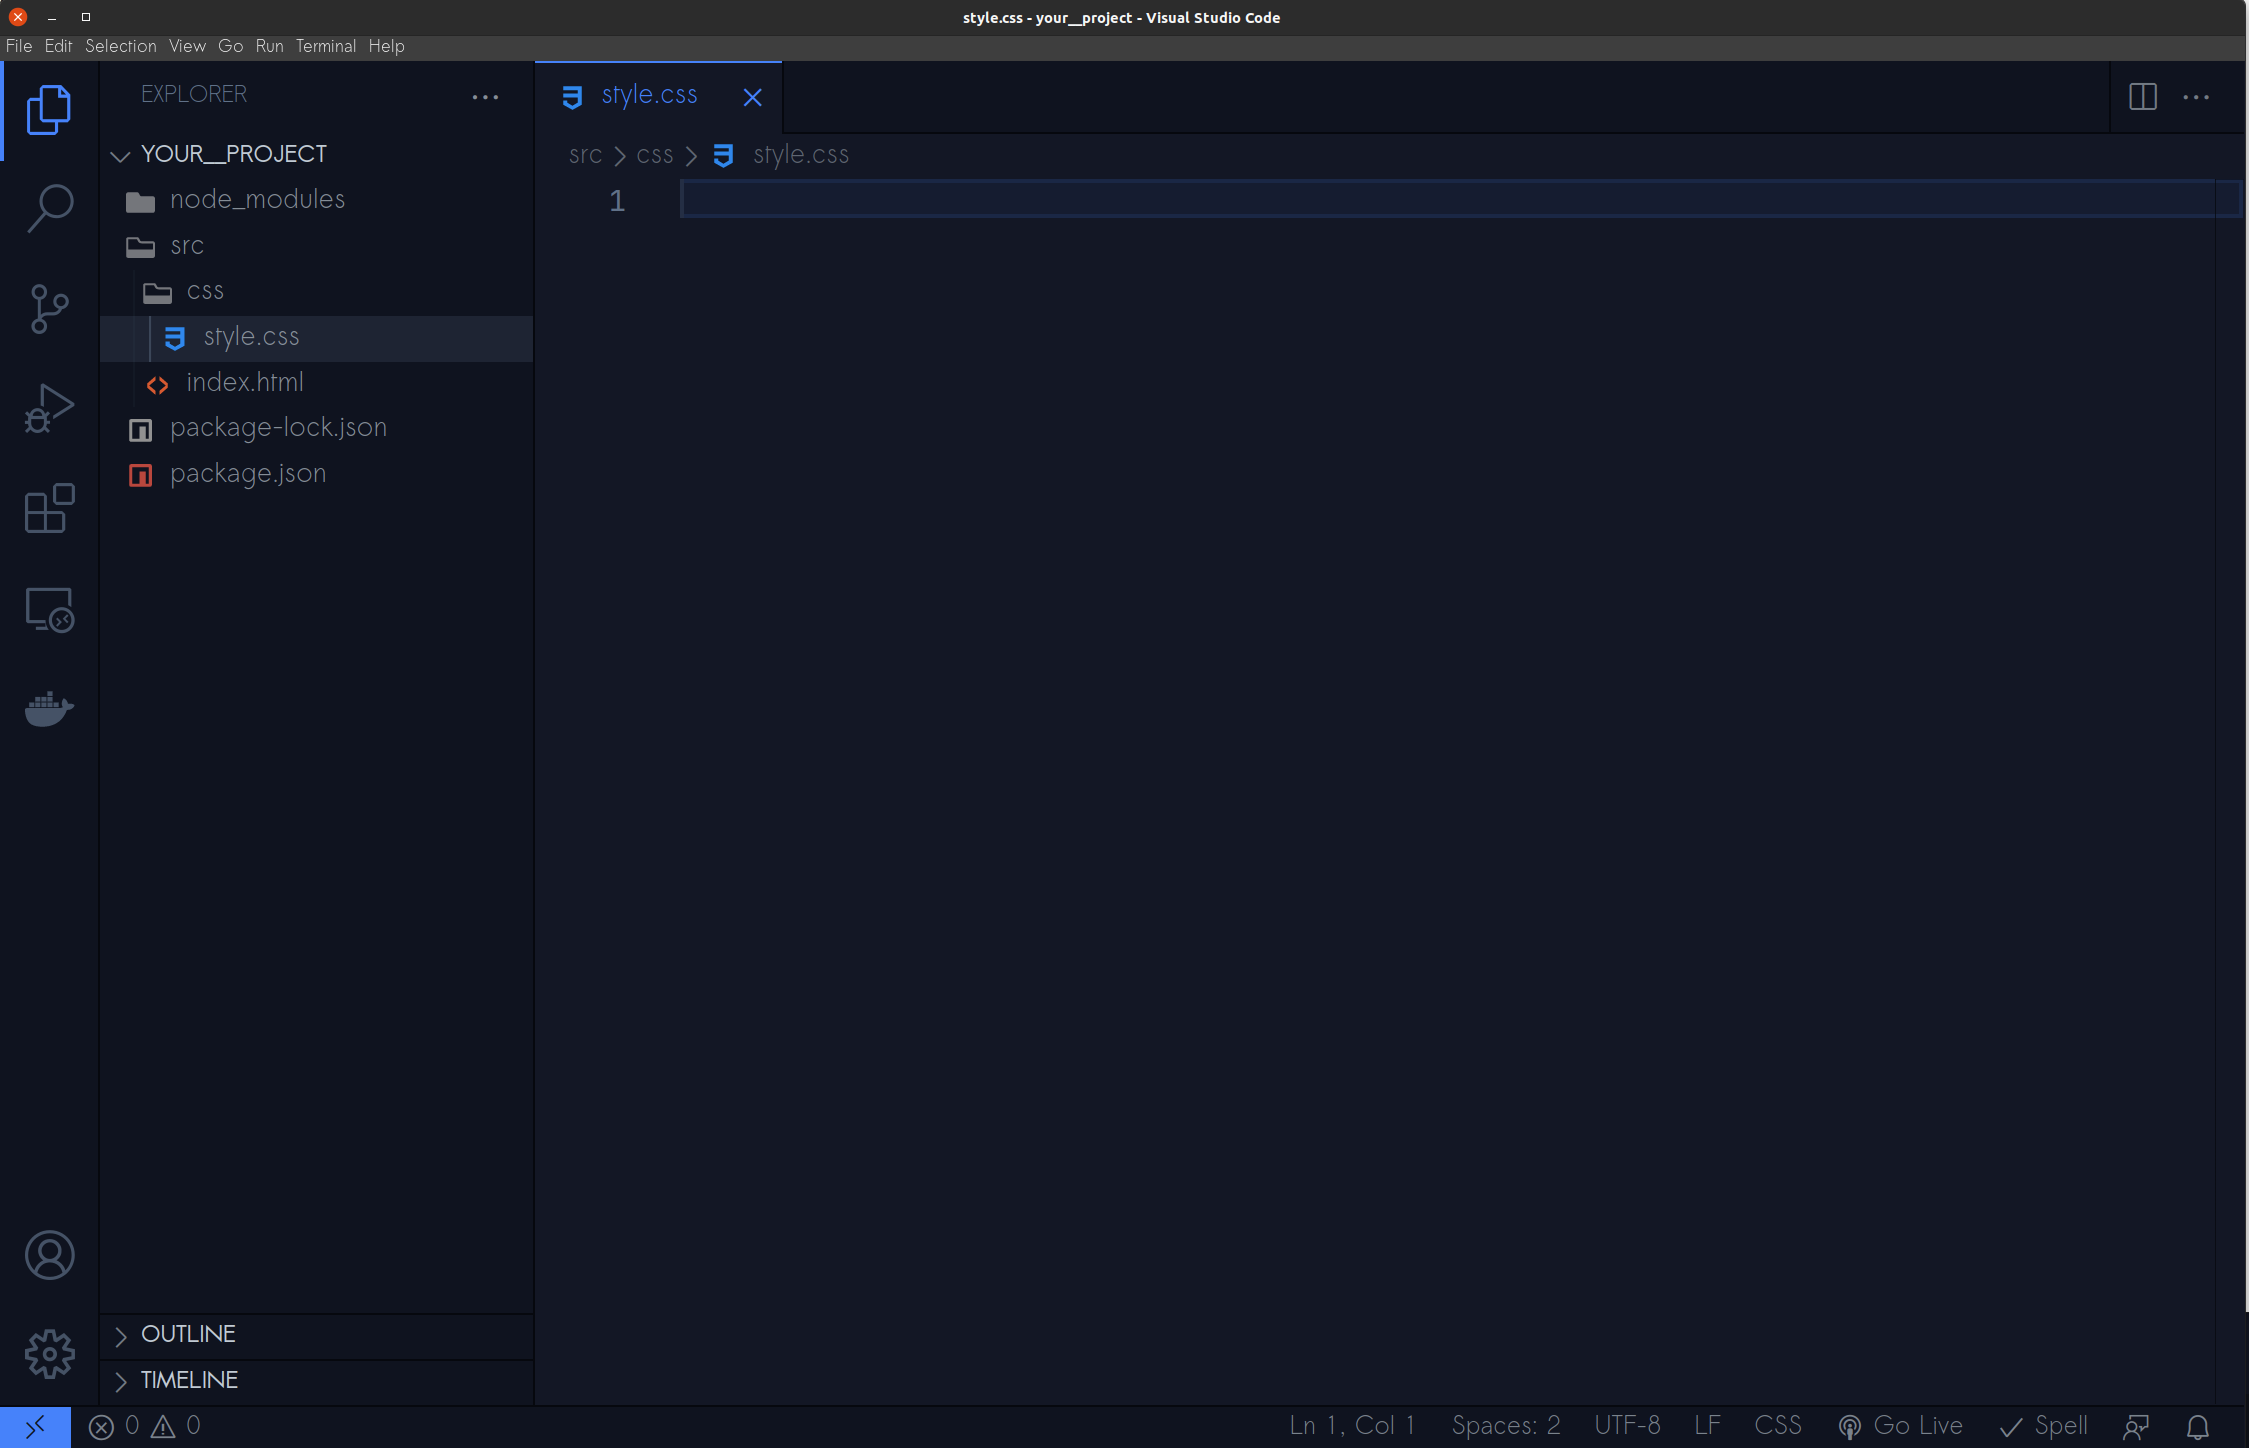Viewport: 2249px width, 1448px height.
Task: Click the EXPLORER panel title
Action: point(194,94)
